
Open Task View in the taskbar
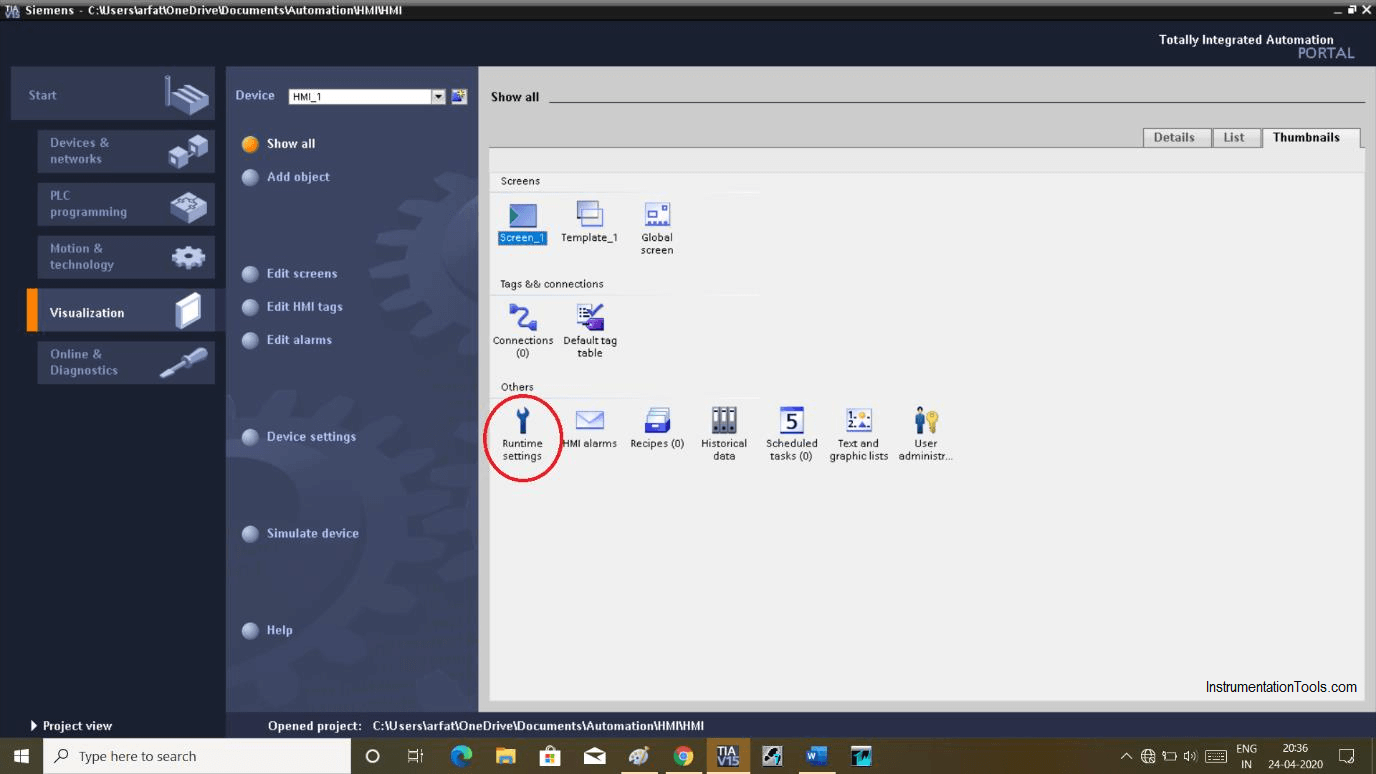(x=415, y=756)
